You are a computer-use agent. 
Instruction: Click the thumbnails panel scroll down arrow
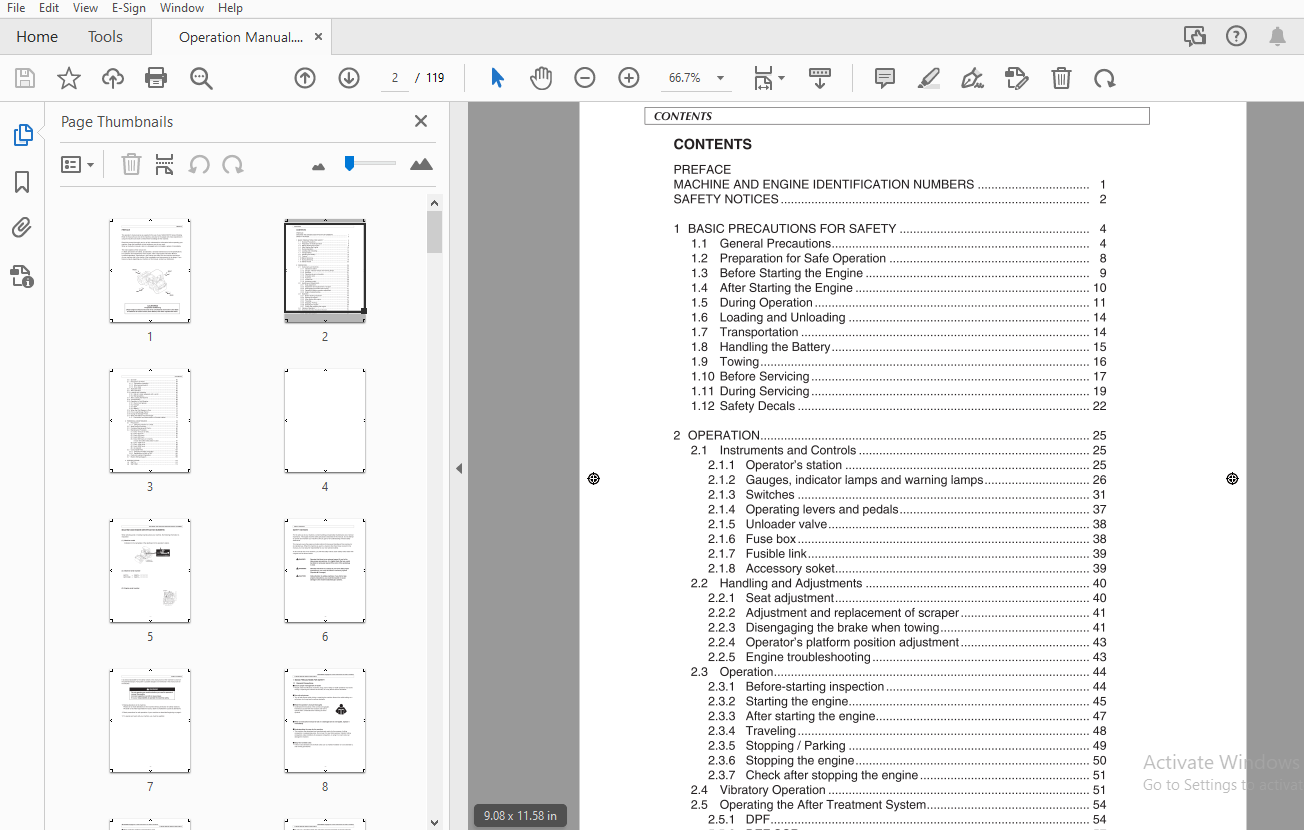tap(434, 822)
